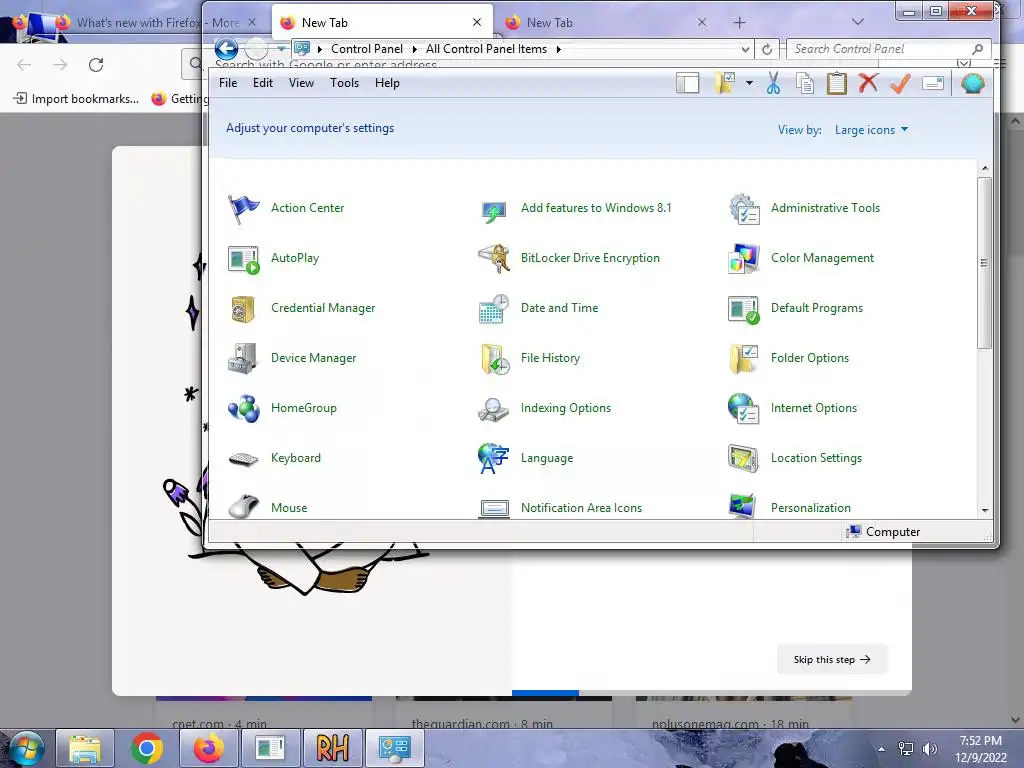Open the View menu
This screenshot has height=768, width=1024.
point(301,83)
